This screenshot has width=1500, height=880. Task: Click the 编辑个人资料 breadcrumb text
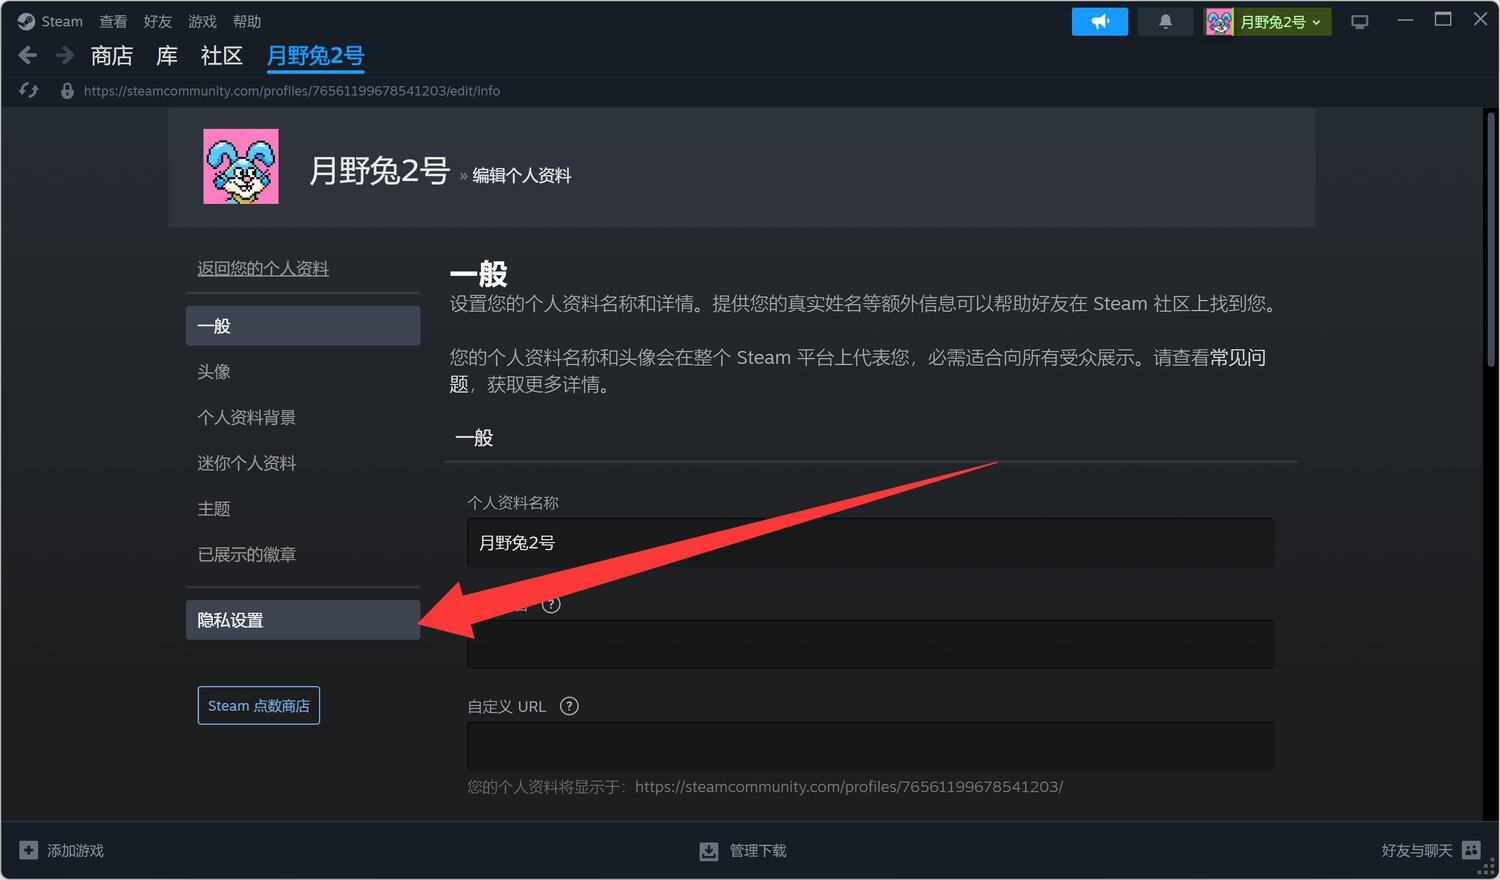(522, 175)
